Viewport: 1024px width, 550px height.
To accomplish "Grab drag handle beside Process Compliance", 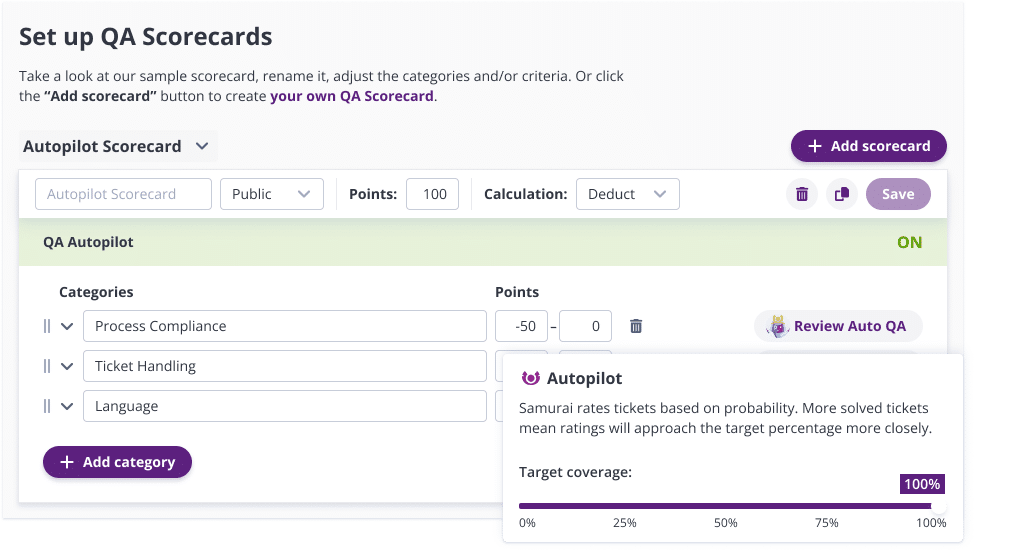I will [47, 326].
